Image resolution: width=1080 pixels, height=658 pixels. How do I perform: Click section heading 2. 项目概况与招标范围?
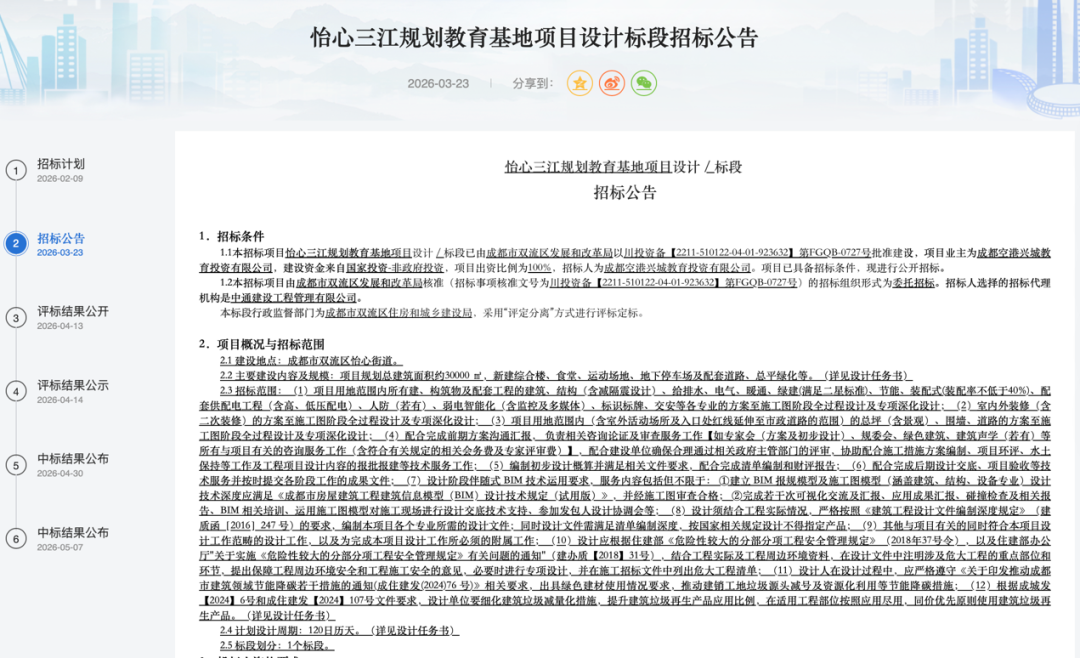[x=262, y=344]
